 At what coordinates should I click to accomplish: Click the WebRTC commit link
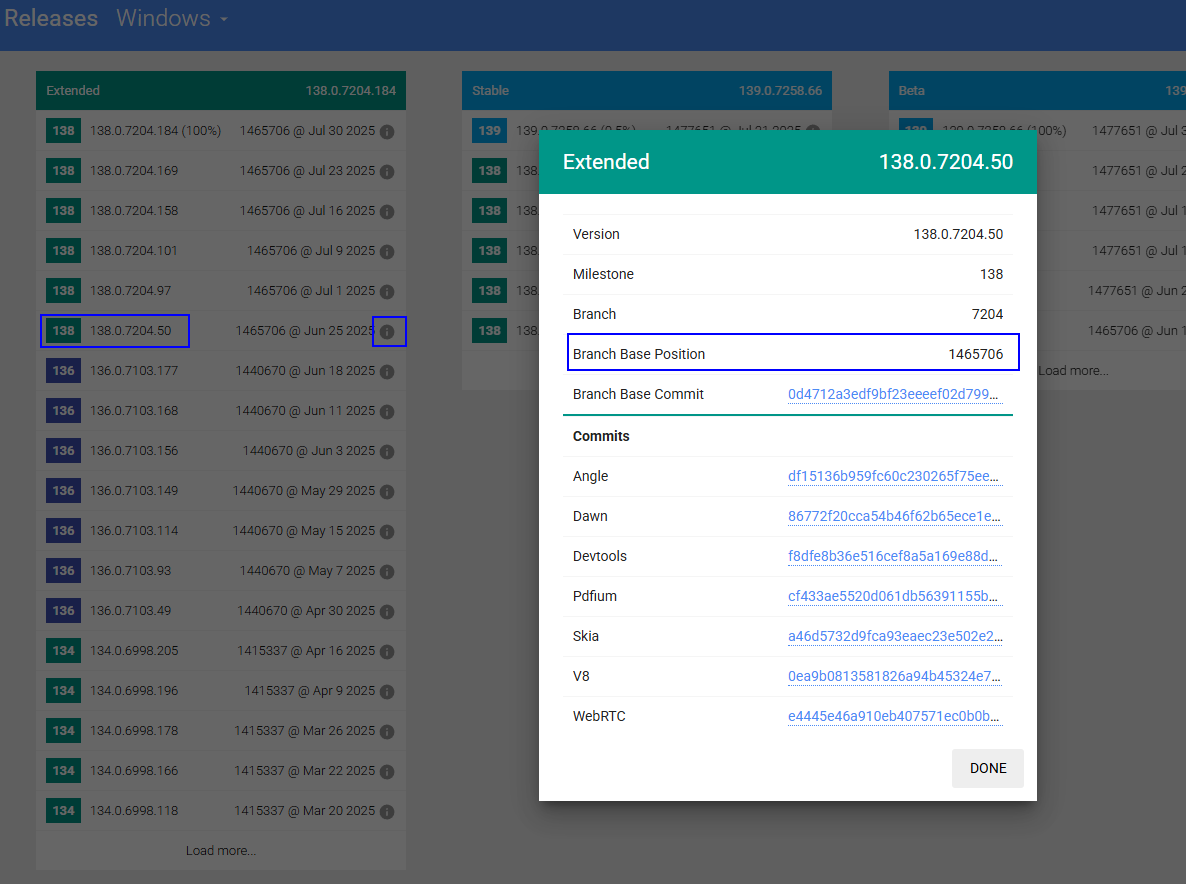tap(894, 716)
